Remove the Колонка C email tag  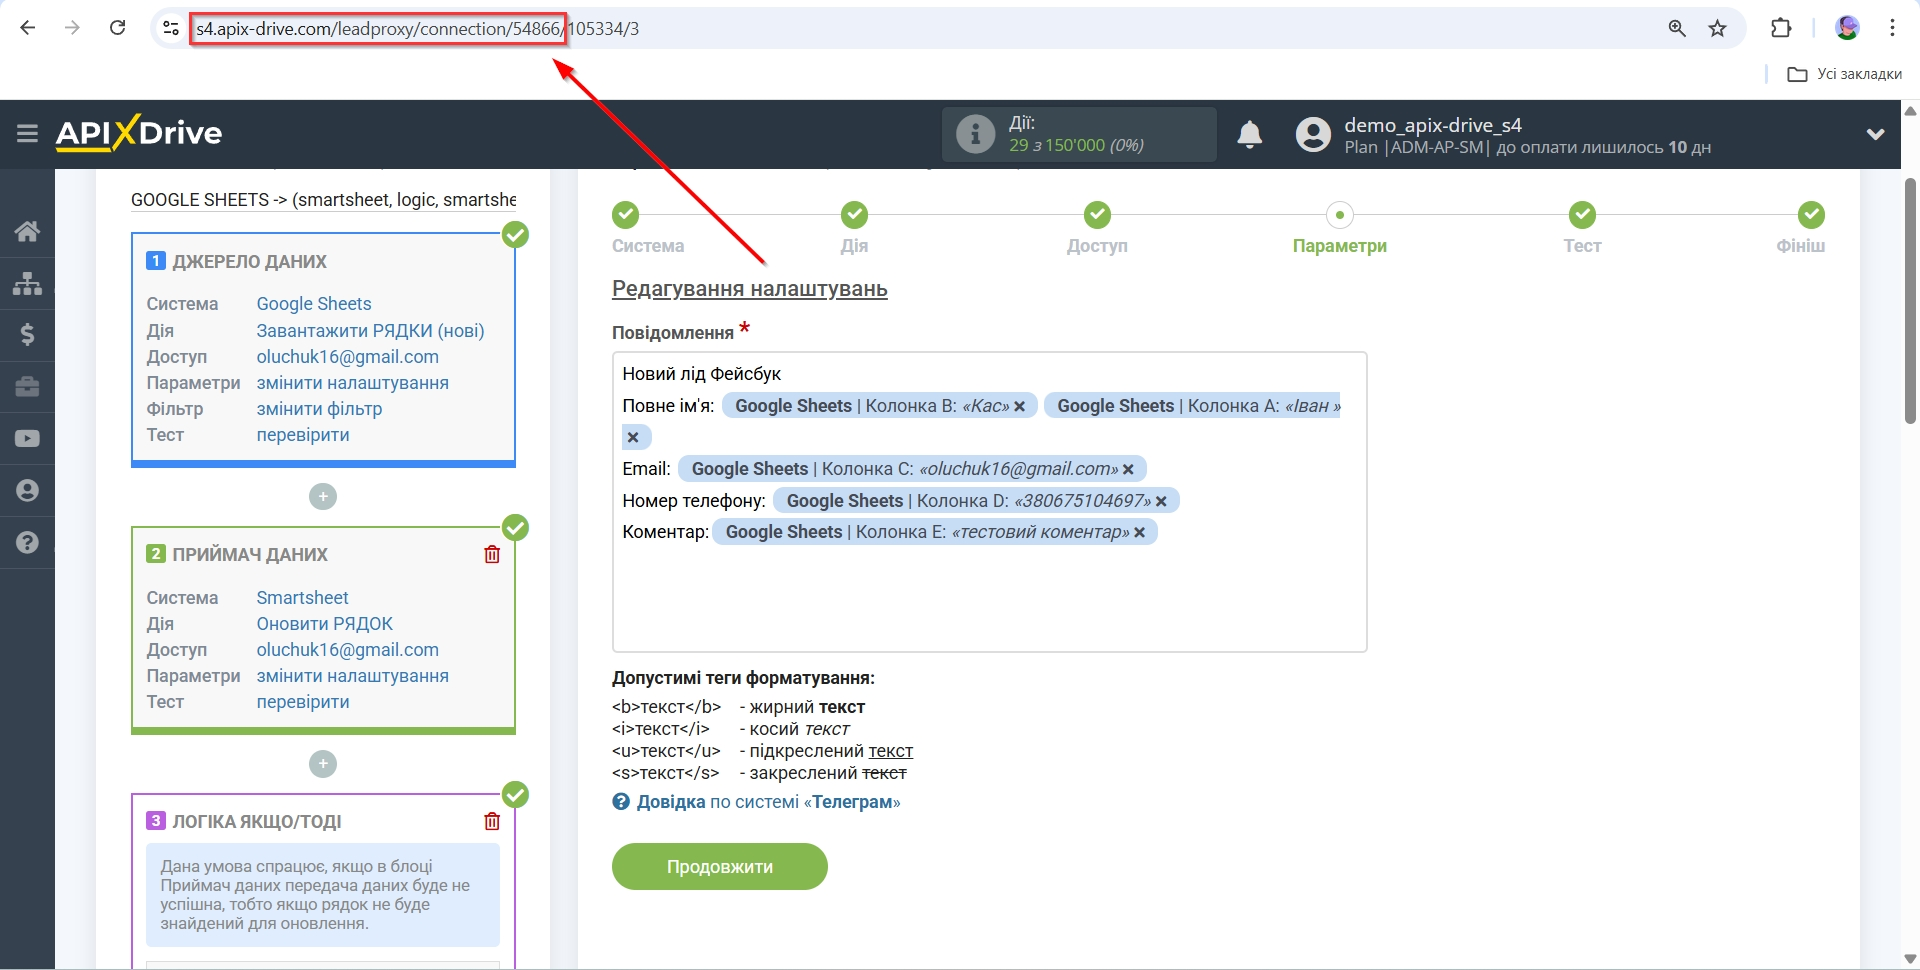coord(1128,469)
